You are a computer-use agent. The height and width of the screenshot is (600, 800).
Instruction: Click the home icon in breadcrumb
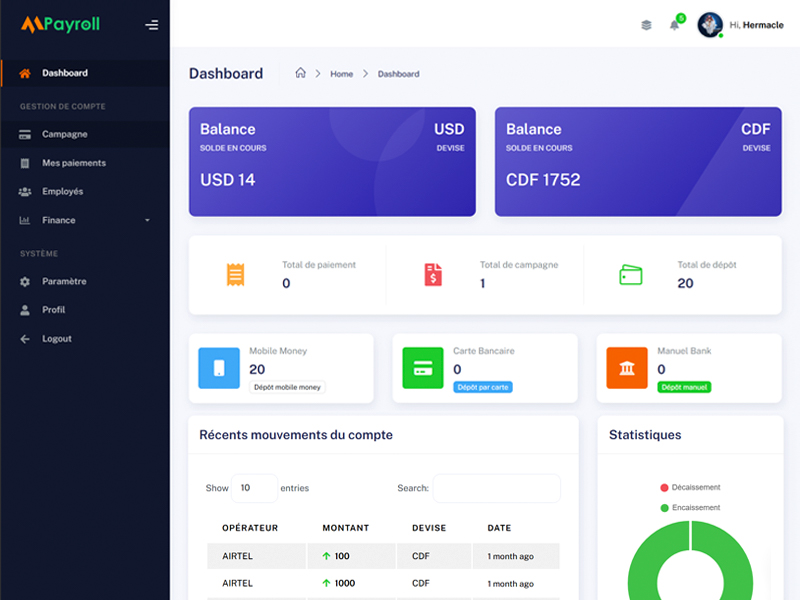click(300, 73)
